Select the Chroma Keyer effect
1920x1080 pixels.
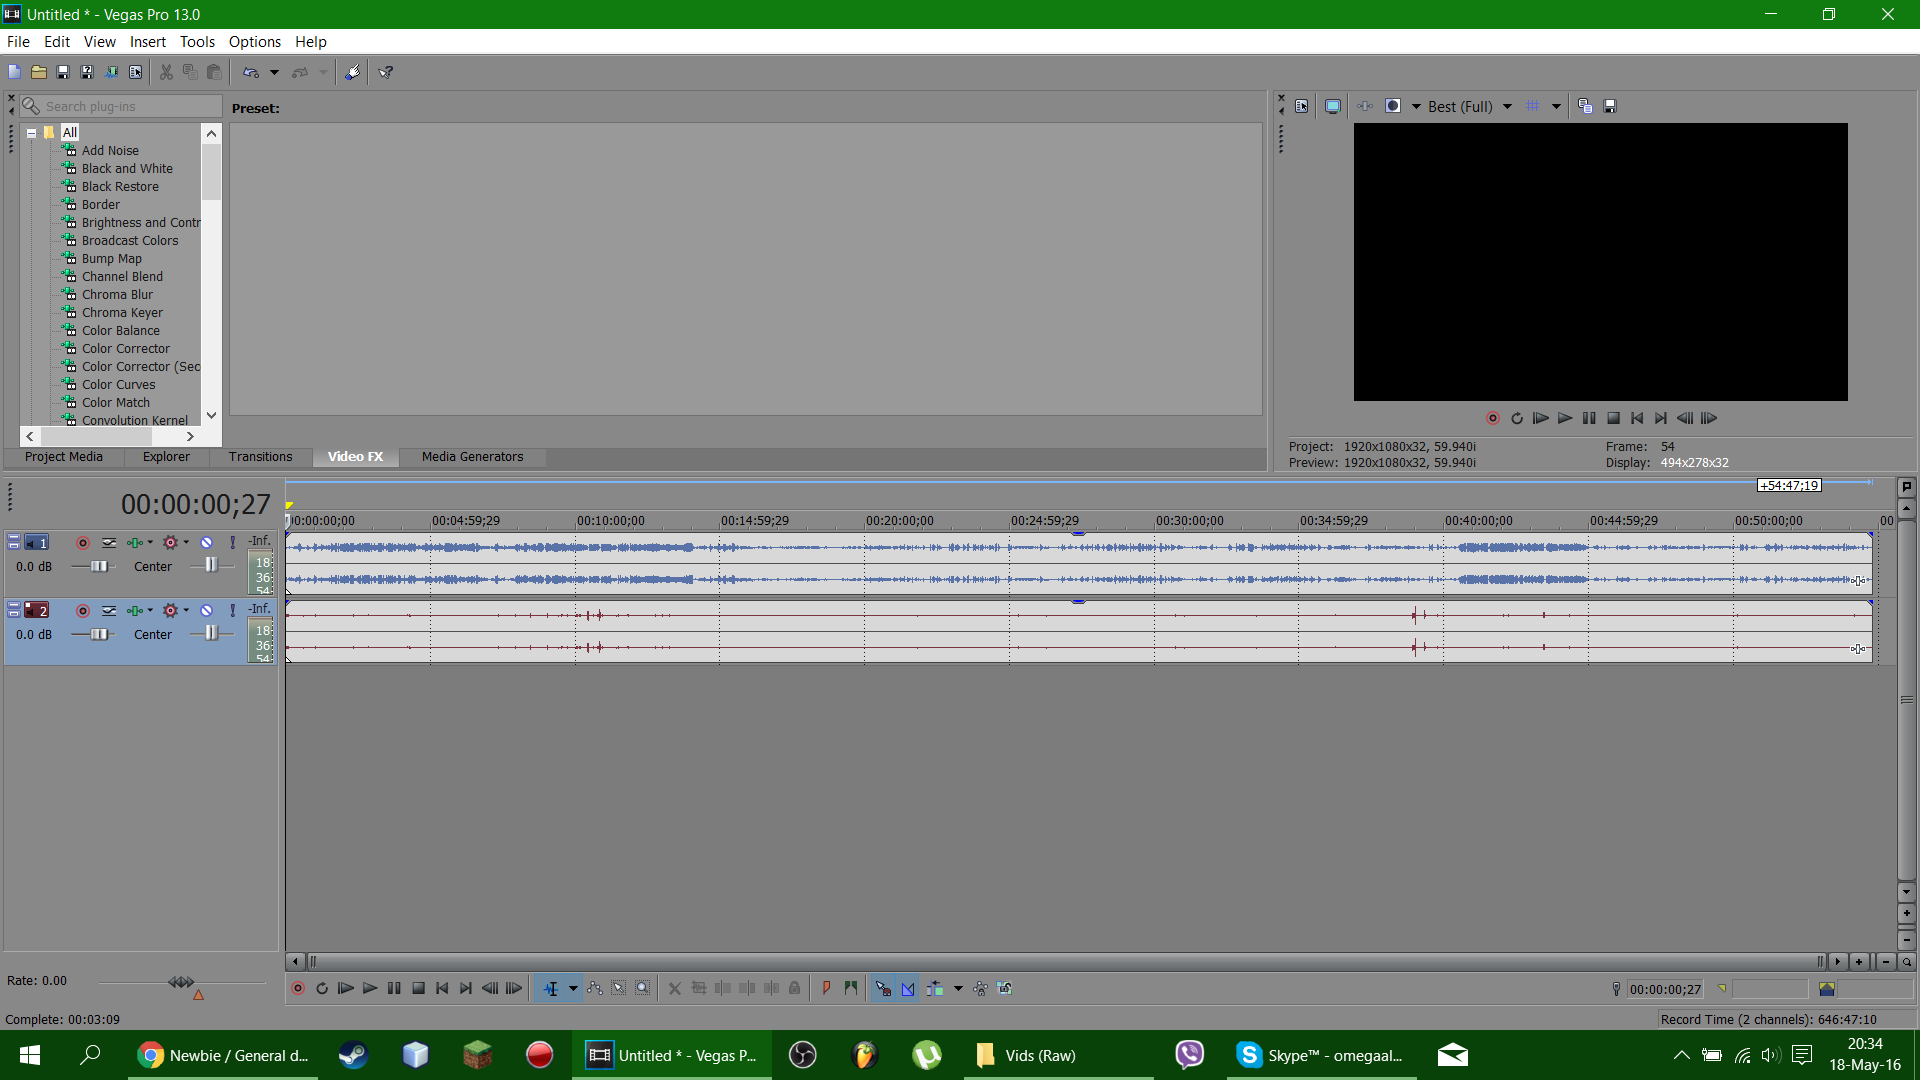click(x=122, y=313)
